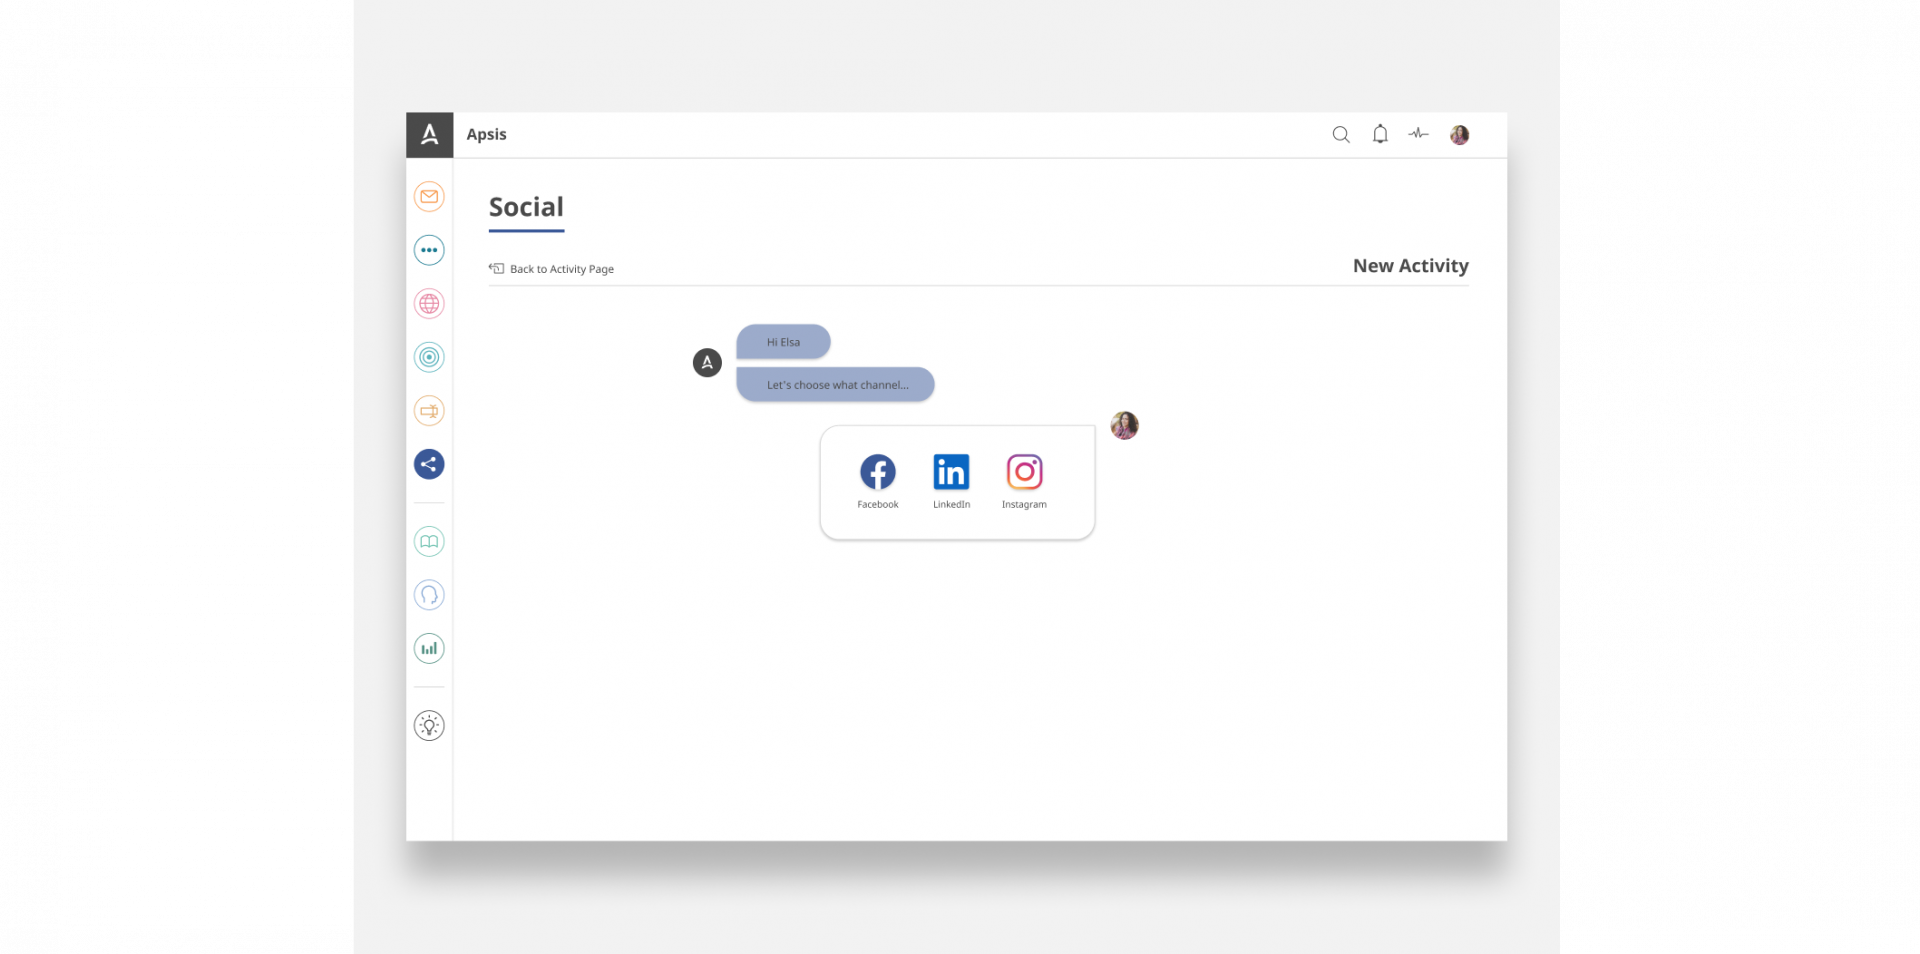1920x954 pixels.
Task: Open the globe Website icon in sidebar
Action: click(x=429, y=304)
